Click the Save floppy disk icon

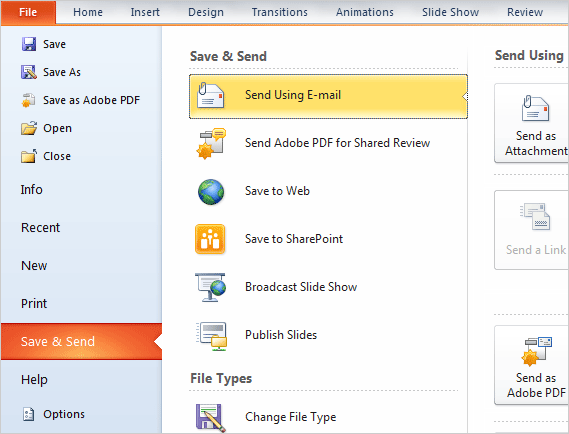(x=29, y=44)
